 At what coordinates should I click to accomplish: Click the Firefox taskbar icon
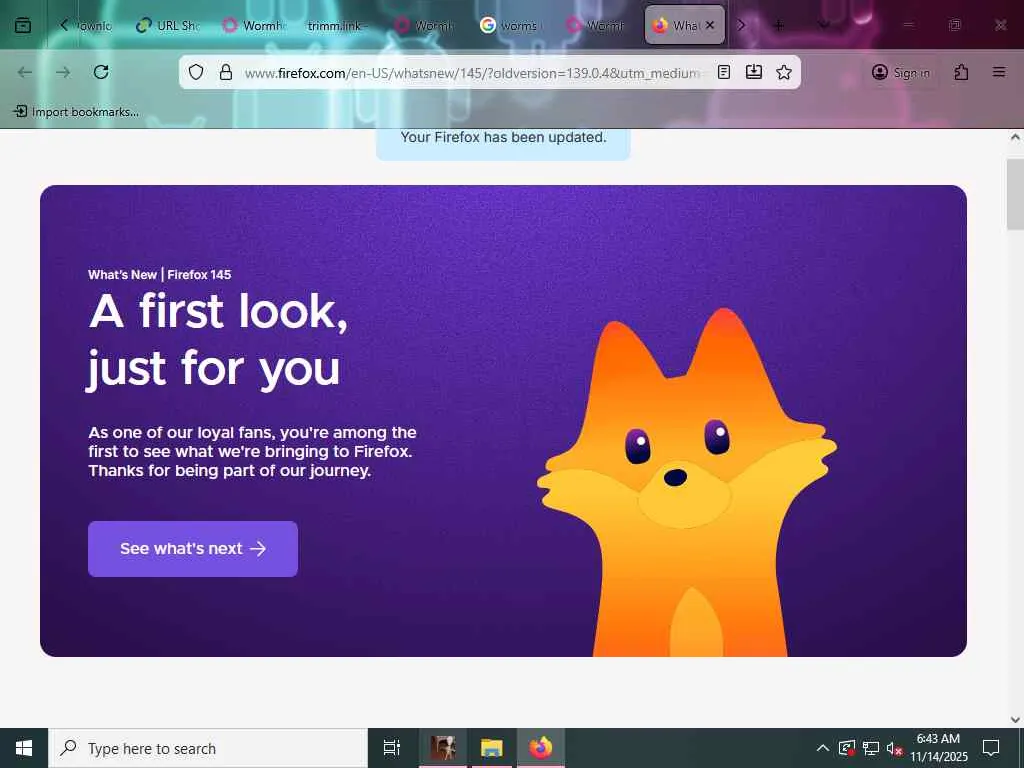[541, 748]
